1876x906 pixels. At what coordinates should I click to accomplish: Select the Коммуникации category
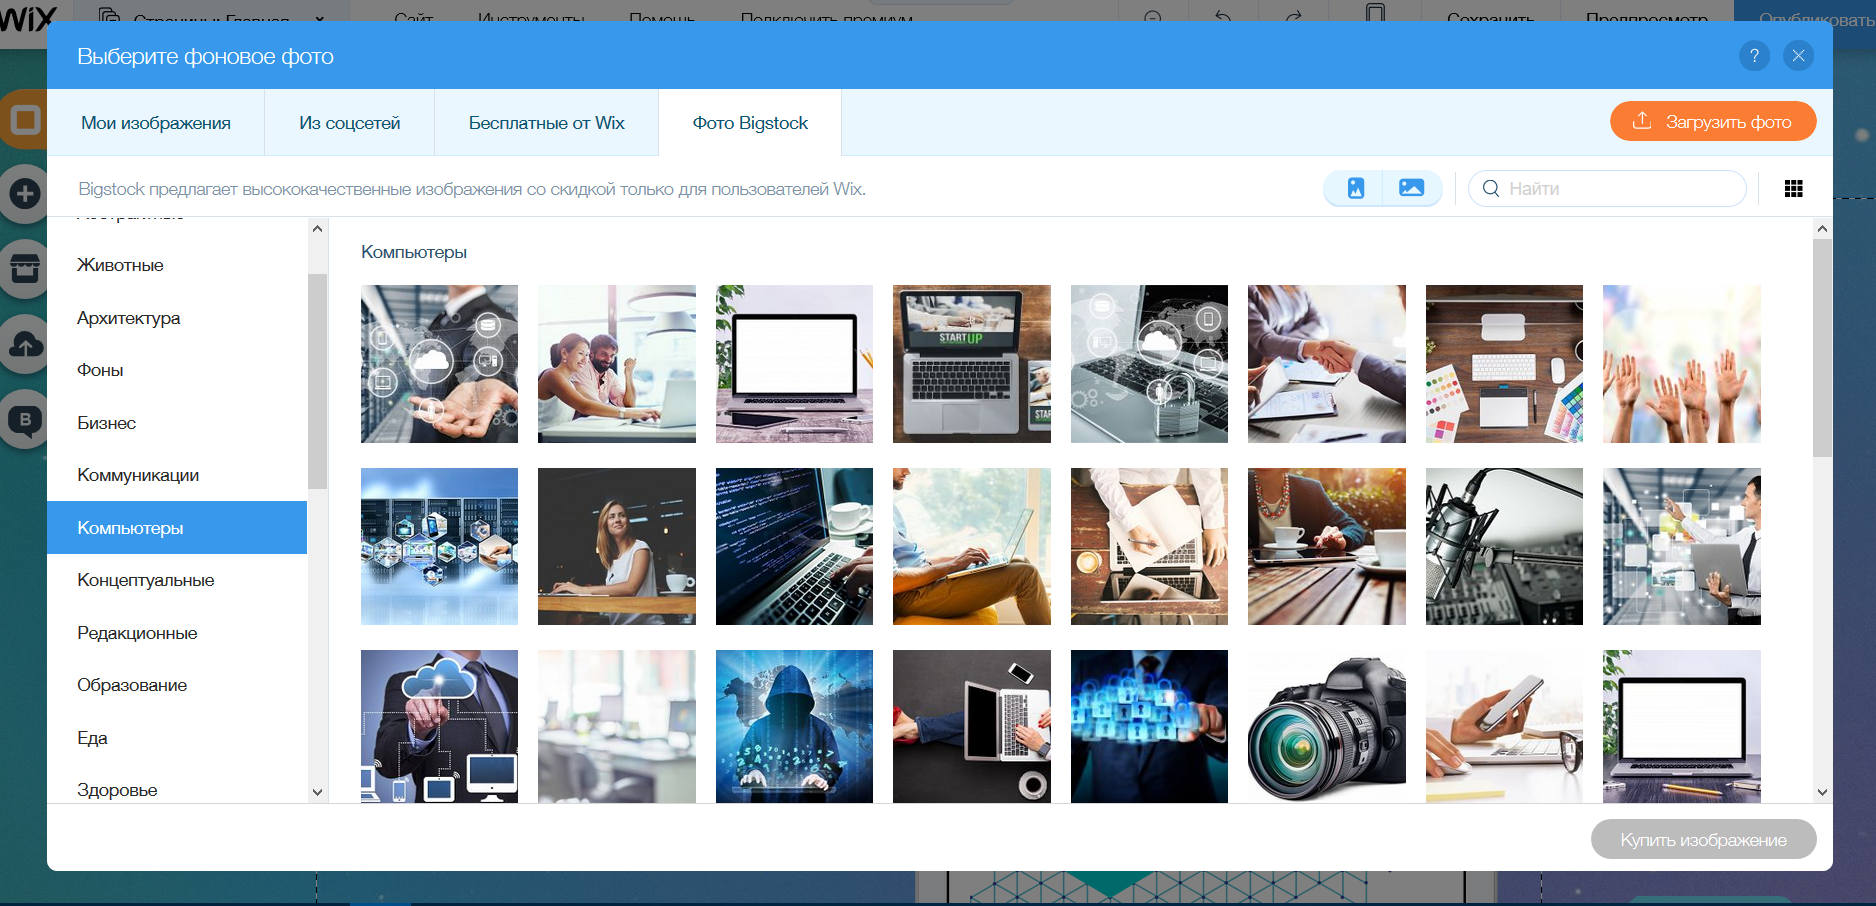[x=177, y=475]
